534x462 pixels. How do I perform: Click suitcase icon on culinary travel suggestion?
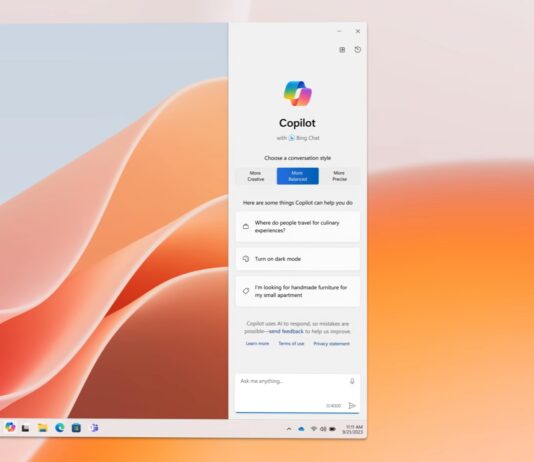[246, 226]
